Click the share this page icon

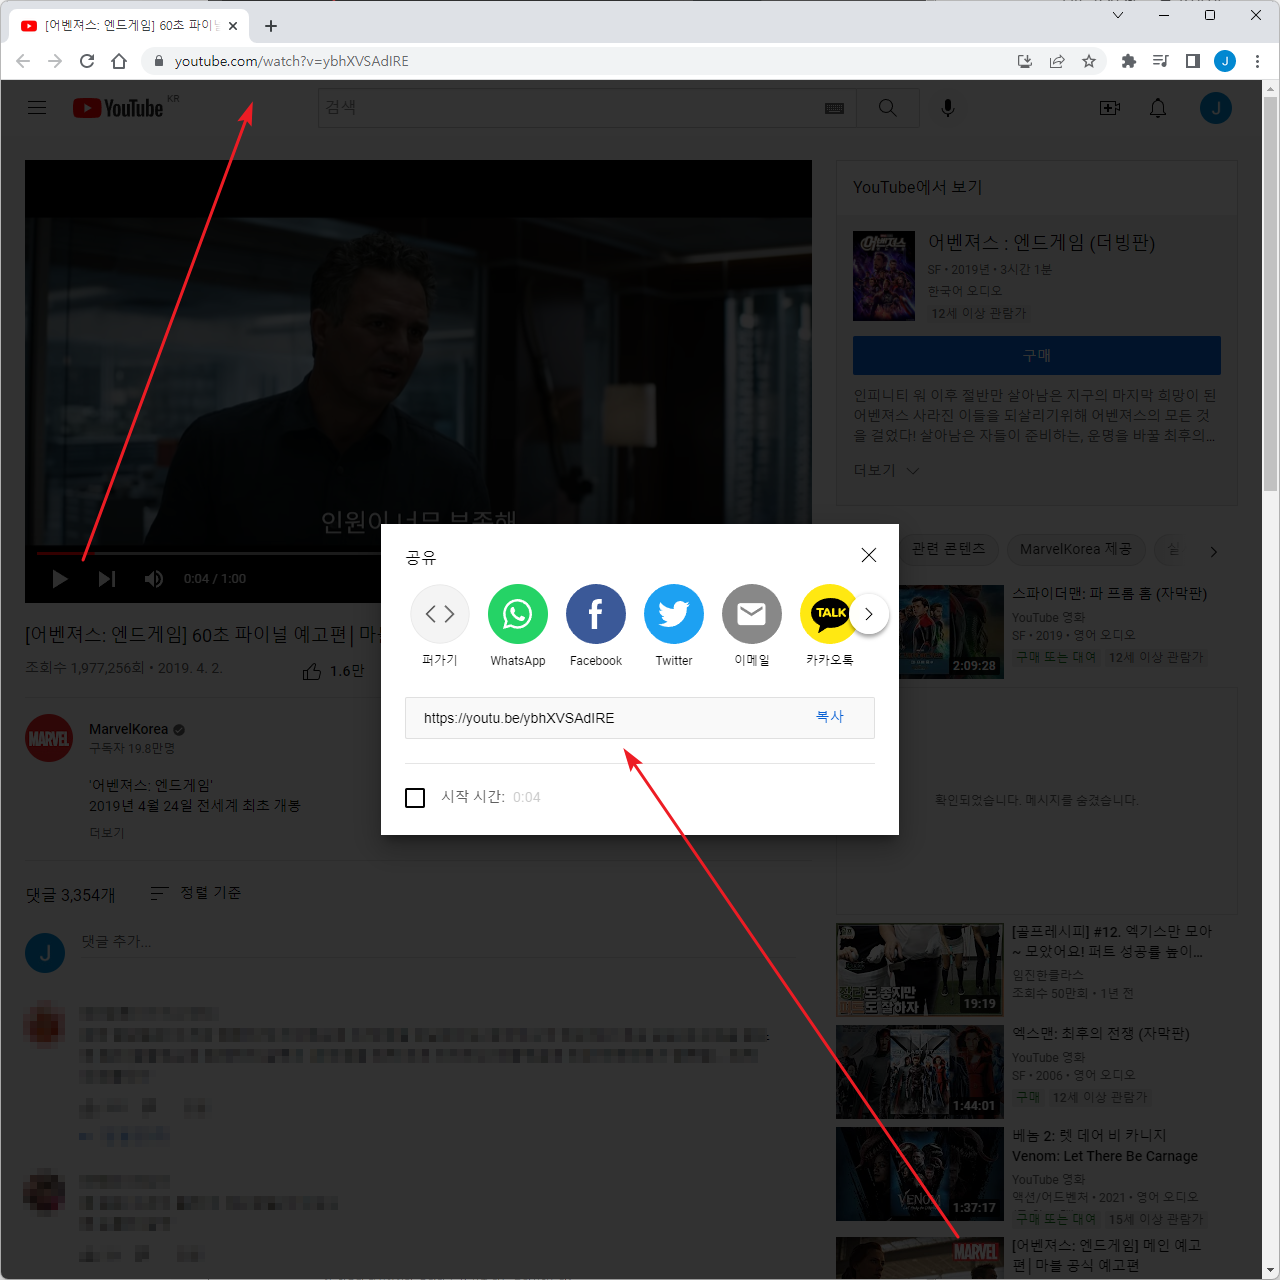(x=1057, y=61)
